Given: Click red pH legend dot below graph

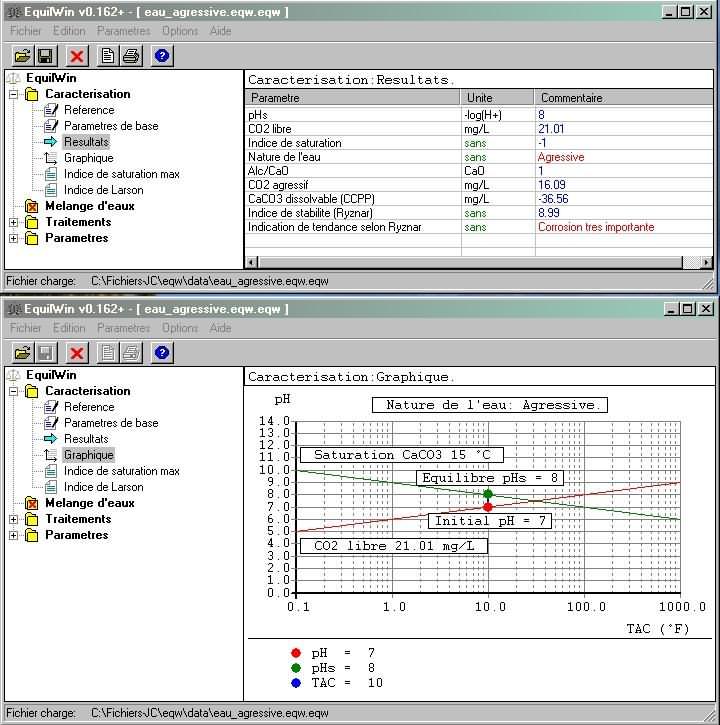Looking at the screenshot, I should click(x=296, y=653).
